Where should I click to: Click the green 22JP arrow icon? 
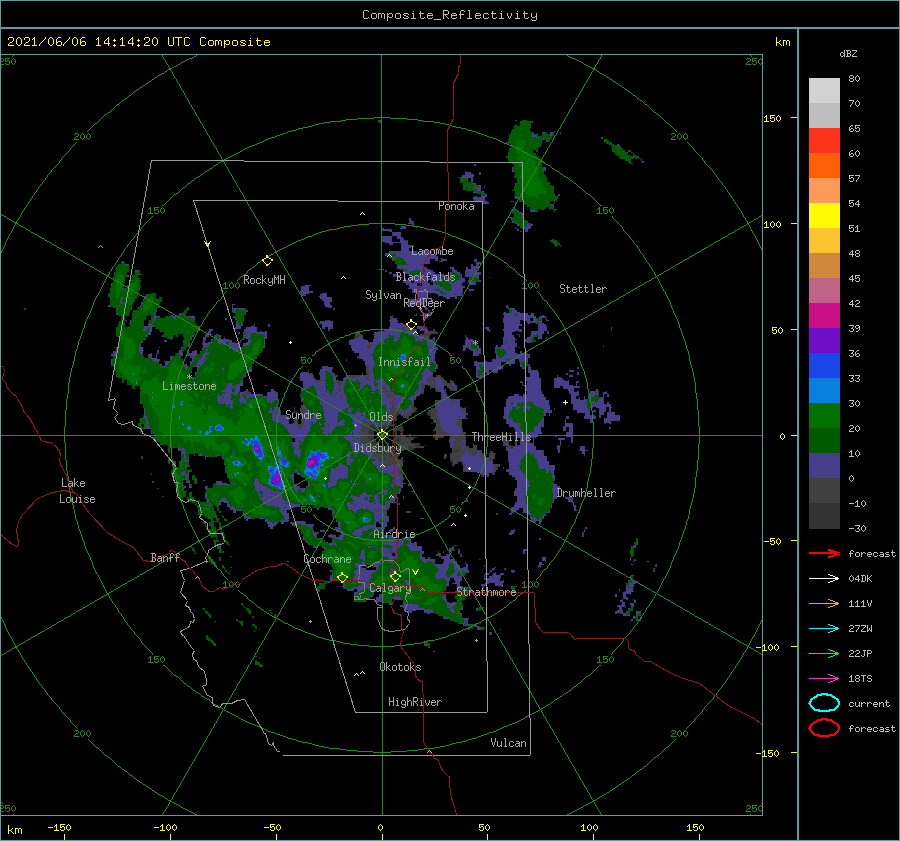pyautogui.click(x=824, y=653)
